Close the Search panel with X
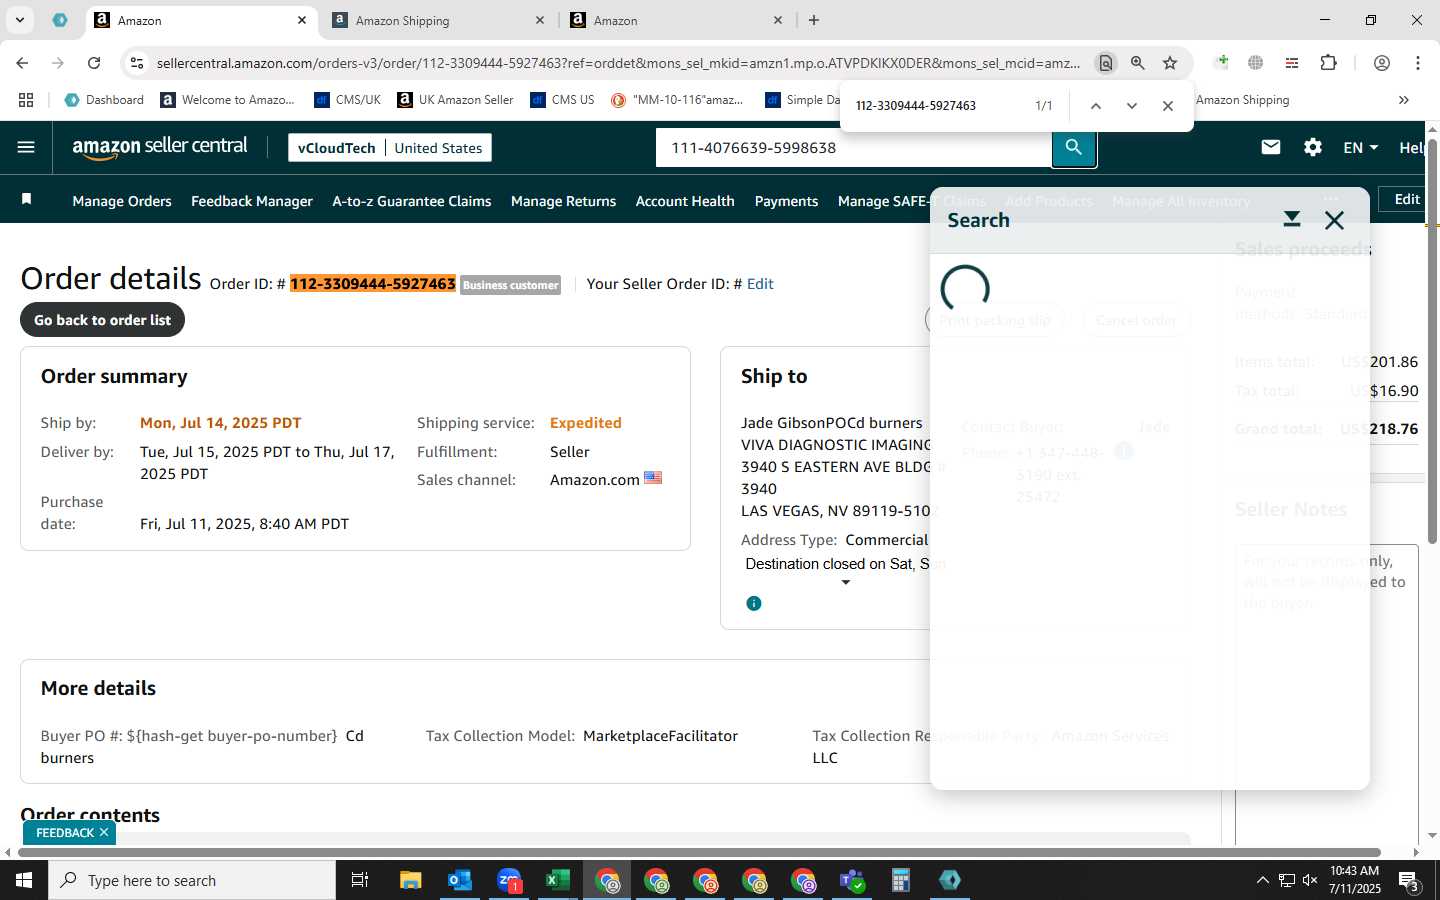Viewport: 1440px width, 900px height. (x=1334, y=220)
